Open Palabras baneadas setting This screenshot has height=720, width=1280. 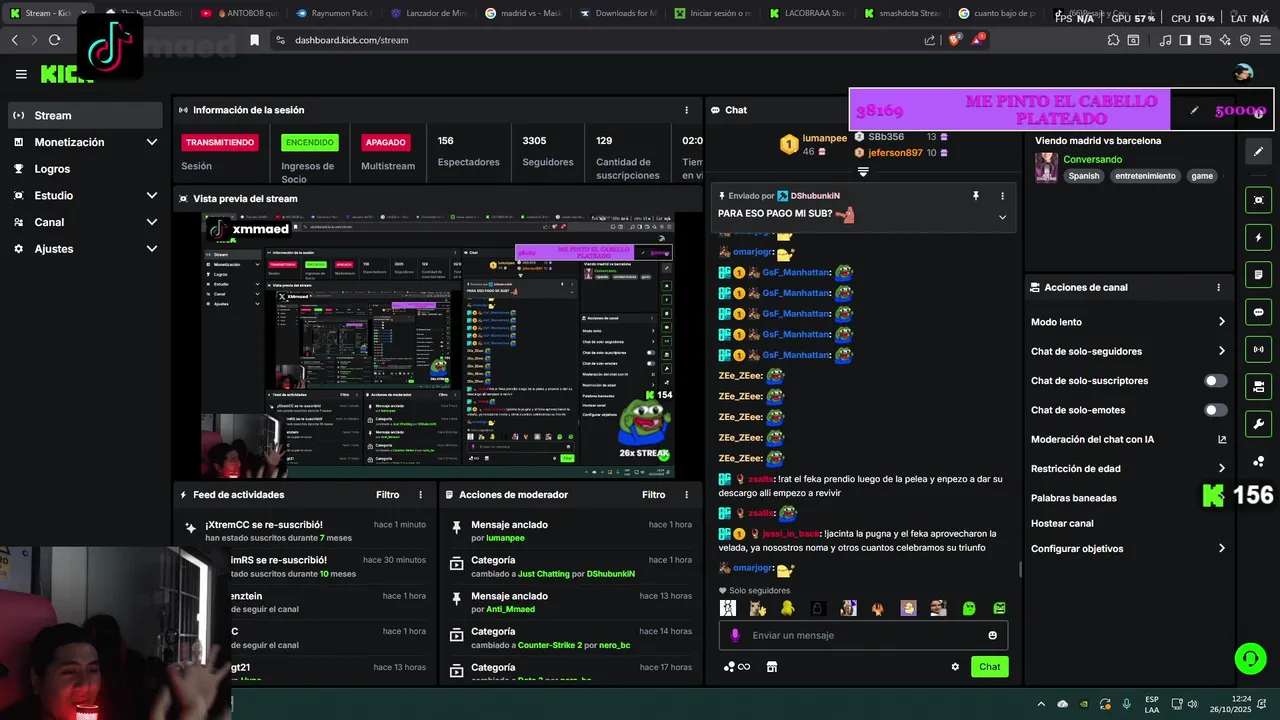pos(1074,498)
